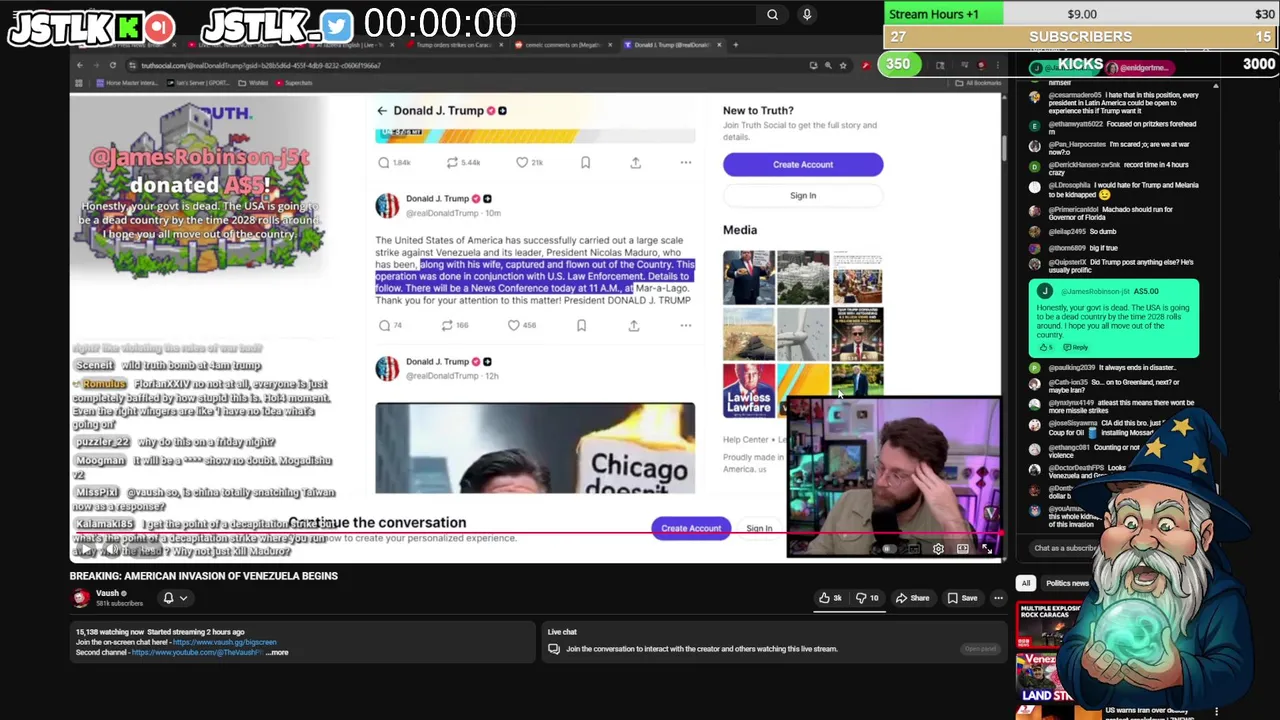The height and width of the screenshot is (720, 1280).
Task: Open Trump profile avatar on 10m post
Action: click(x=387, y=206)
